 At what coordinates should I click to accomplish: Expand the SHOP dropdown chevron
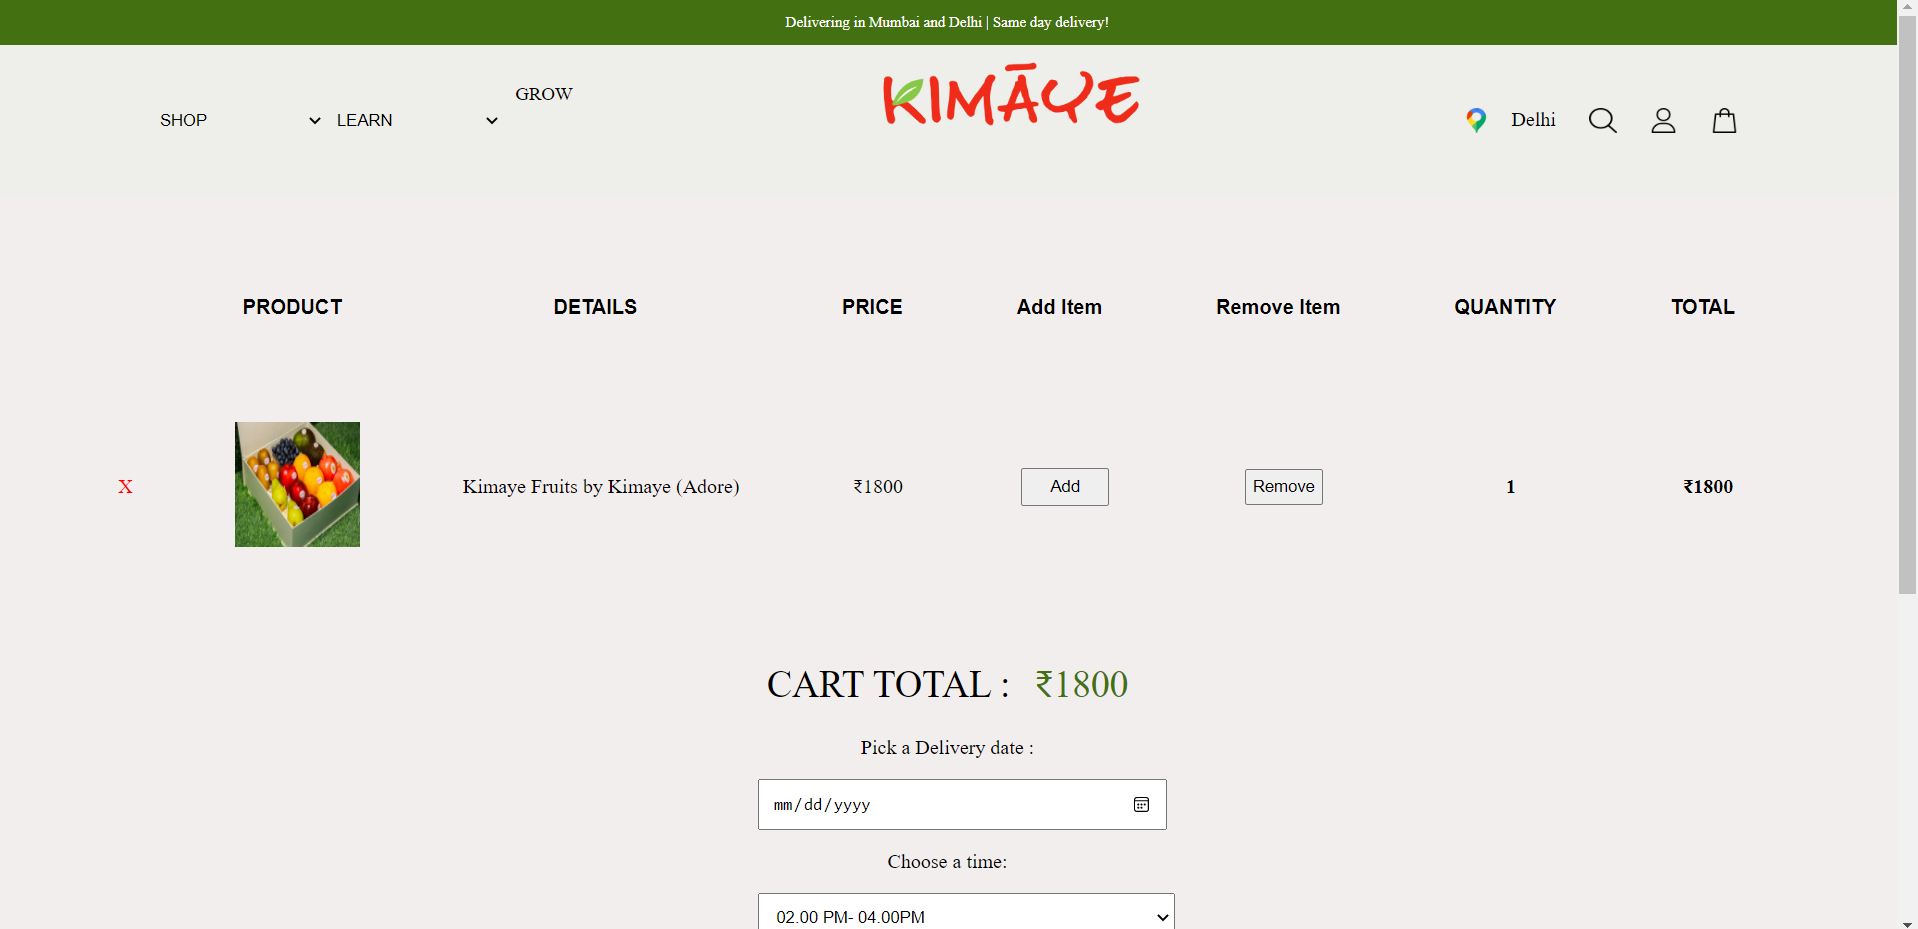coord(315,121)
